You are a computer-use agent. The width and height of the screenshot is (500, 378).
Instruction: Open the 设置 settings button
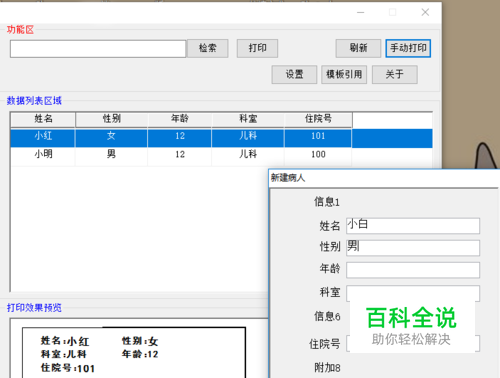click(294, 74)
